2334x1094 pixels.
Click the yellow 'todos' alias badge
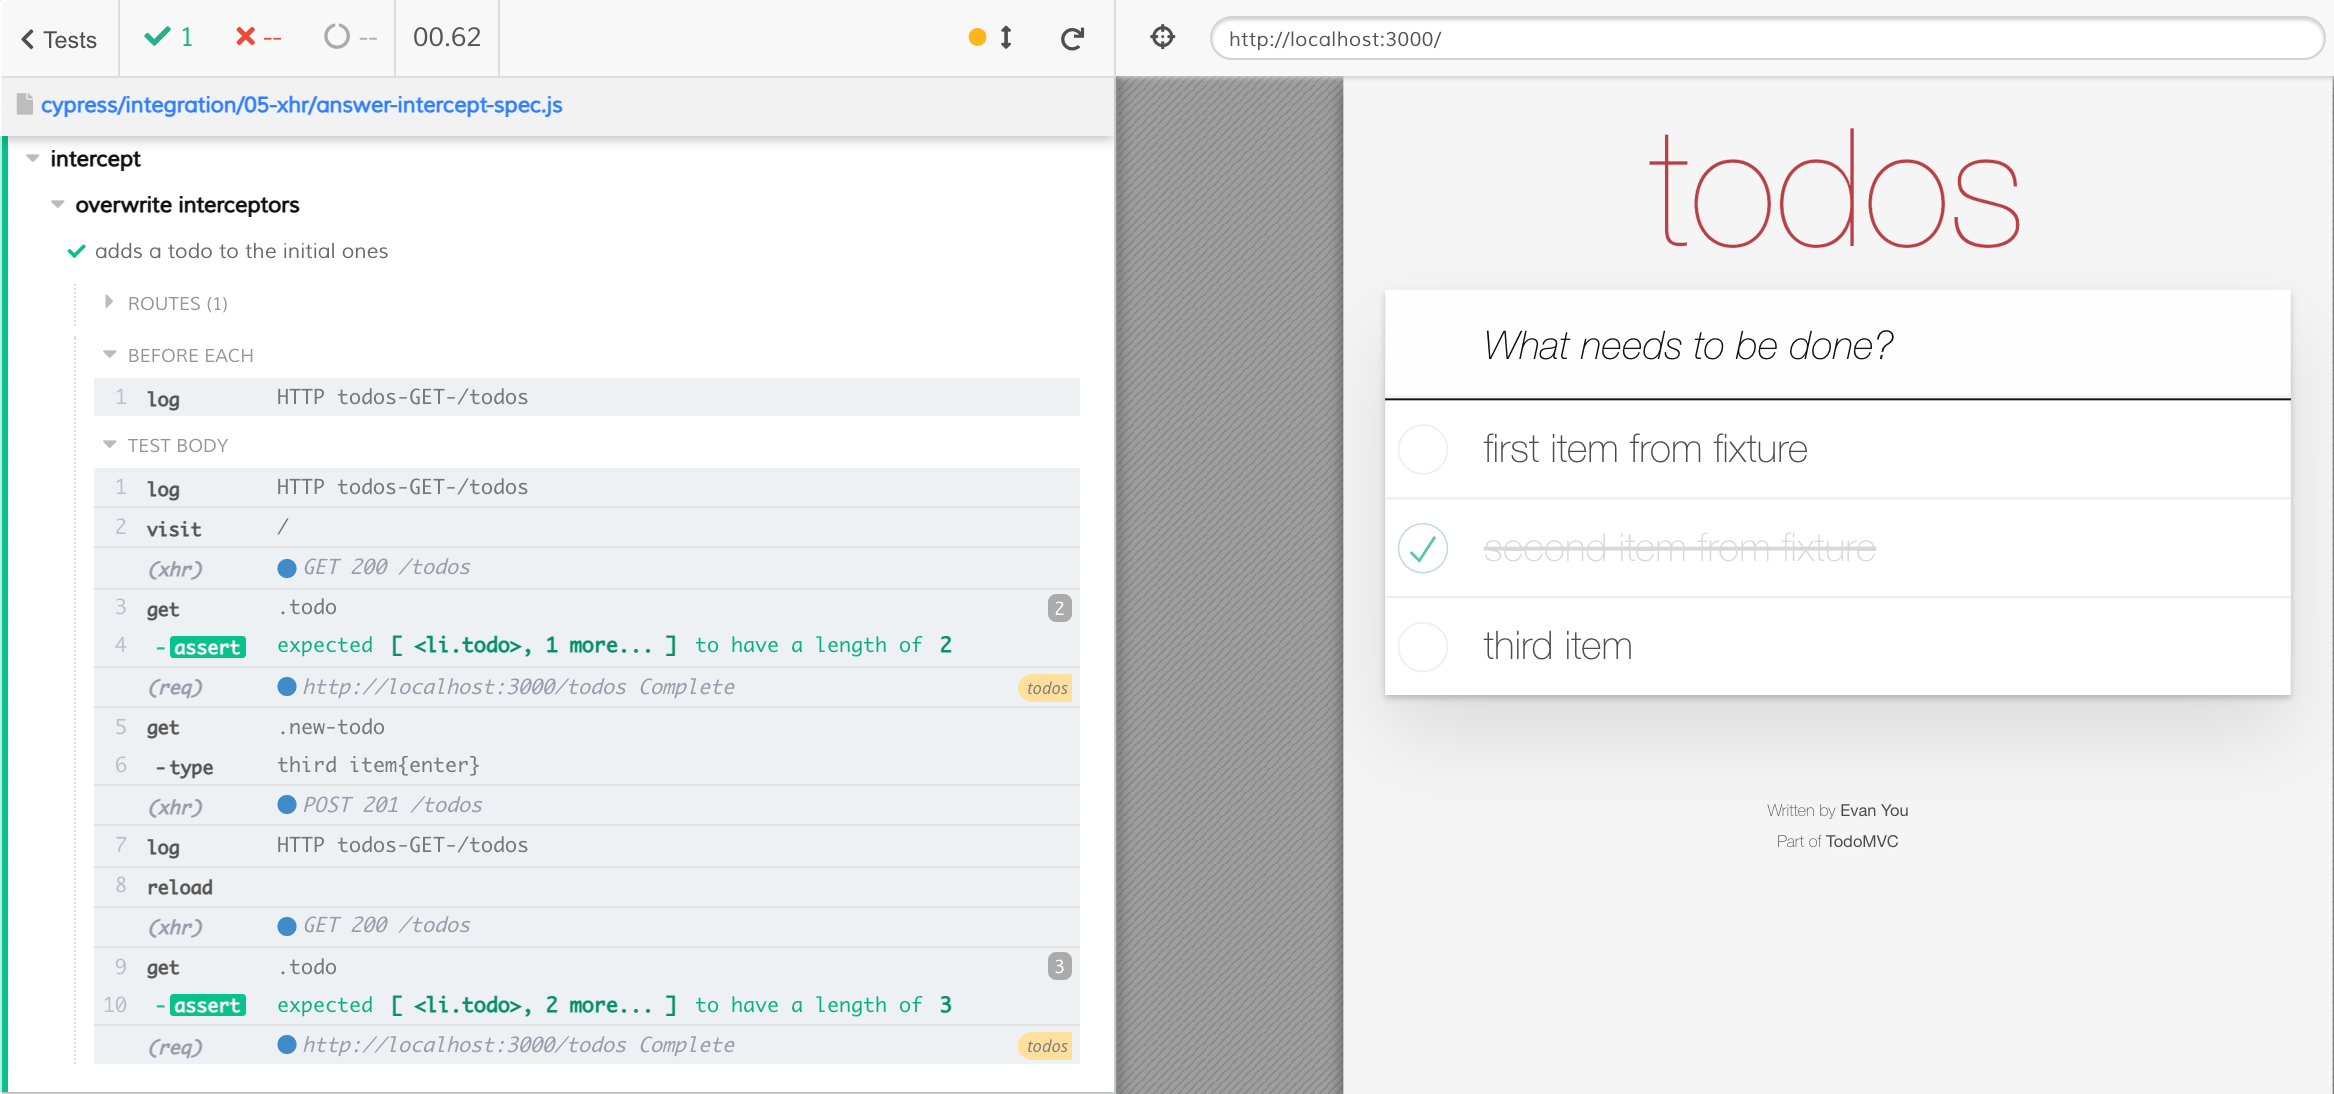click(1046, 688)
